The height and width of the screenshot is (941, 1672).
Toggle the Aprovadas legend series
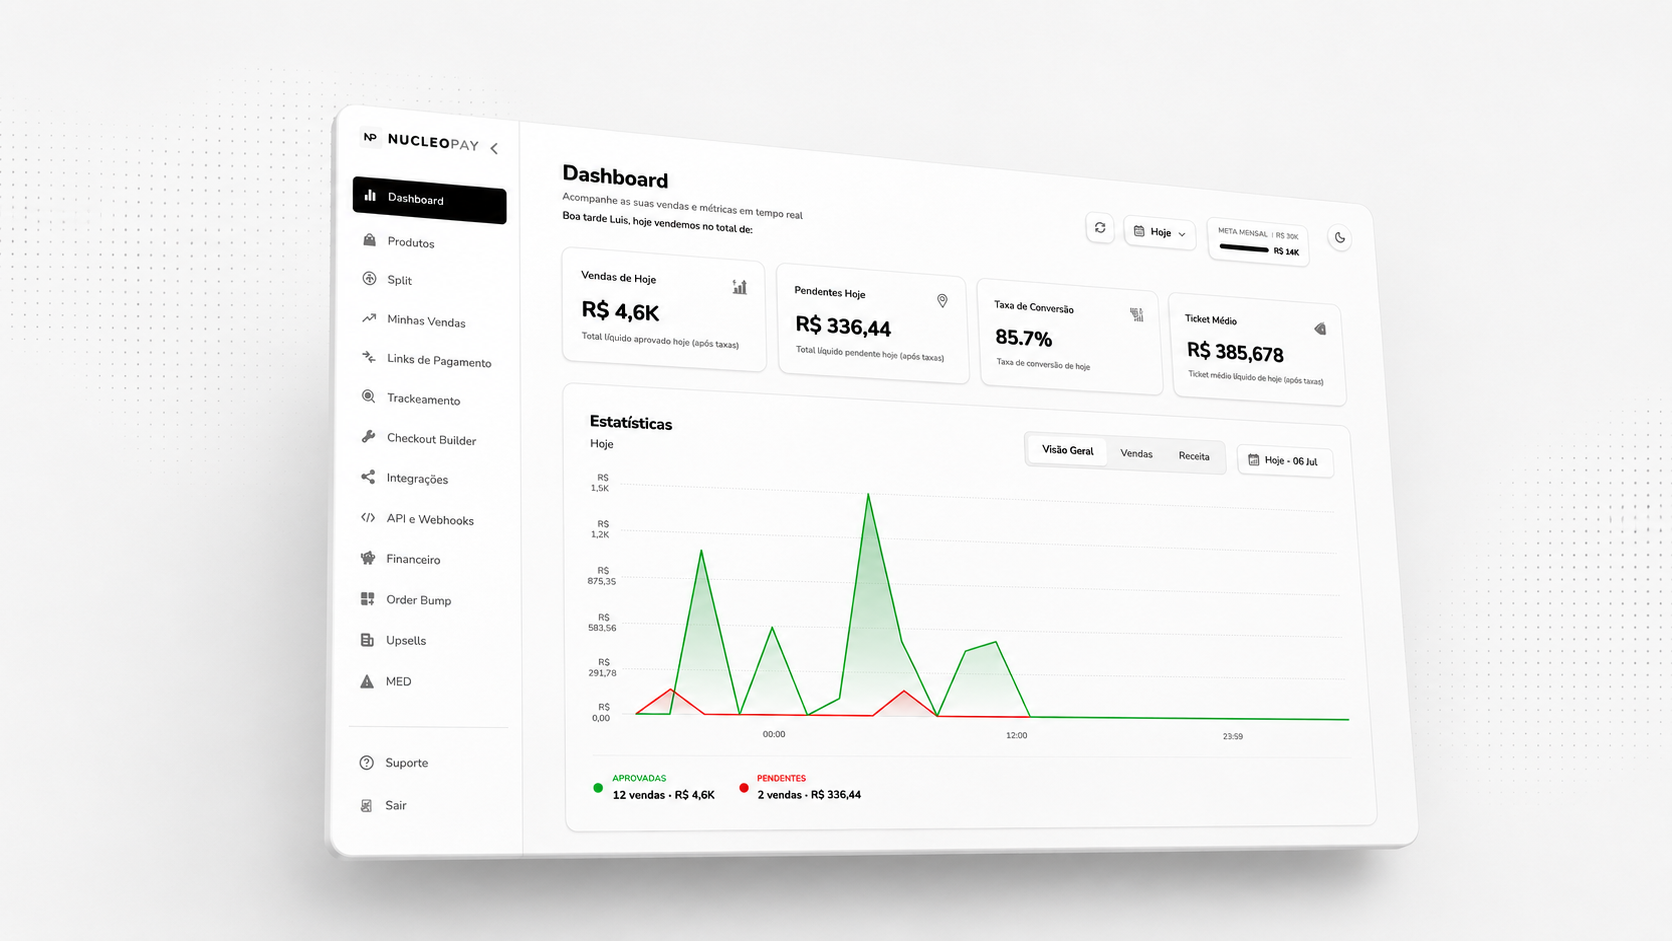(655, 787)
